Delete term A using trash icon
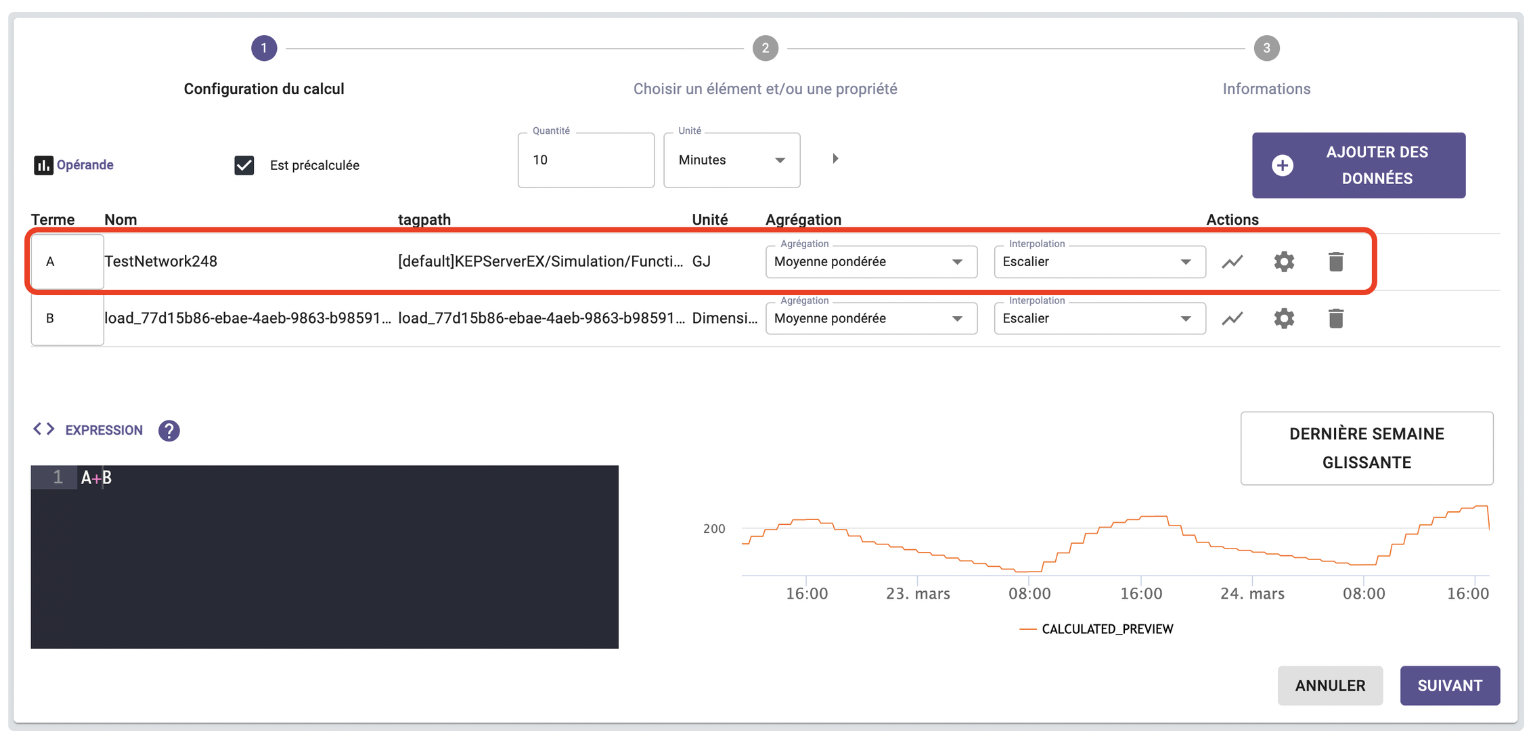Screen dimensions: 1534x746 click(x=1335, y=262)
